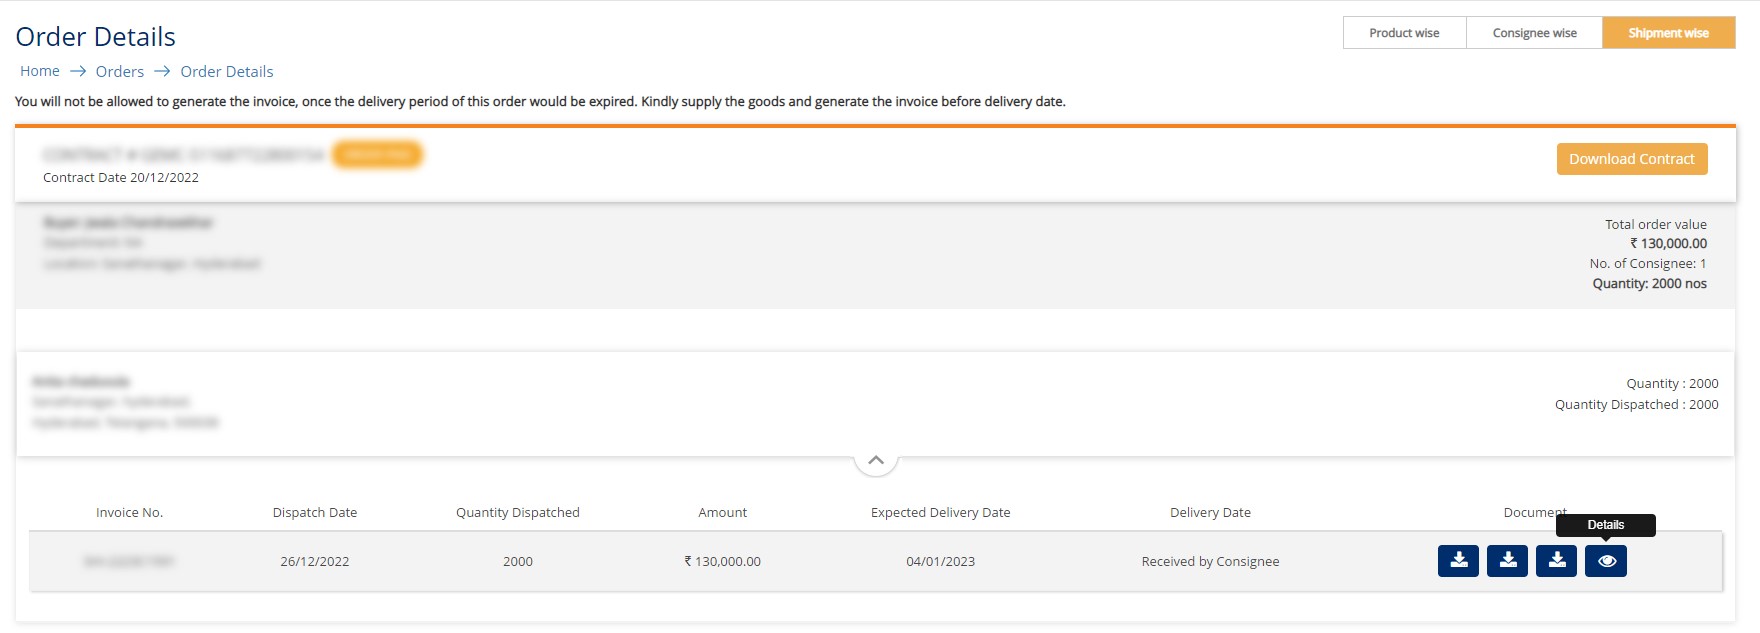This screenshot has height=633, width=1760.
Task: Click the second download icon in Document column
Action: tap(1507, 561)
